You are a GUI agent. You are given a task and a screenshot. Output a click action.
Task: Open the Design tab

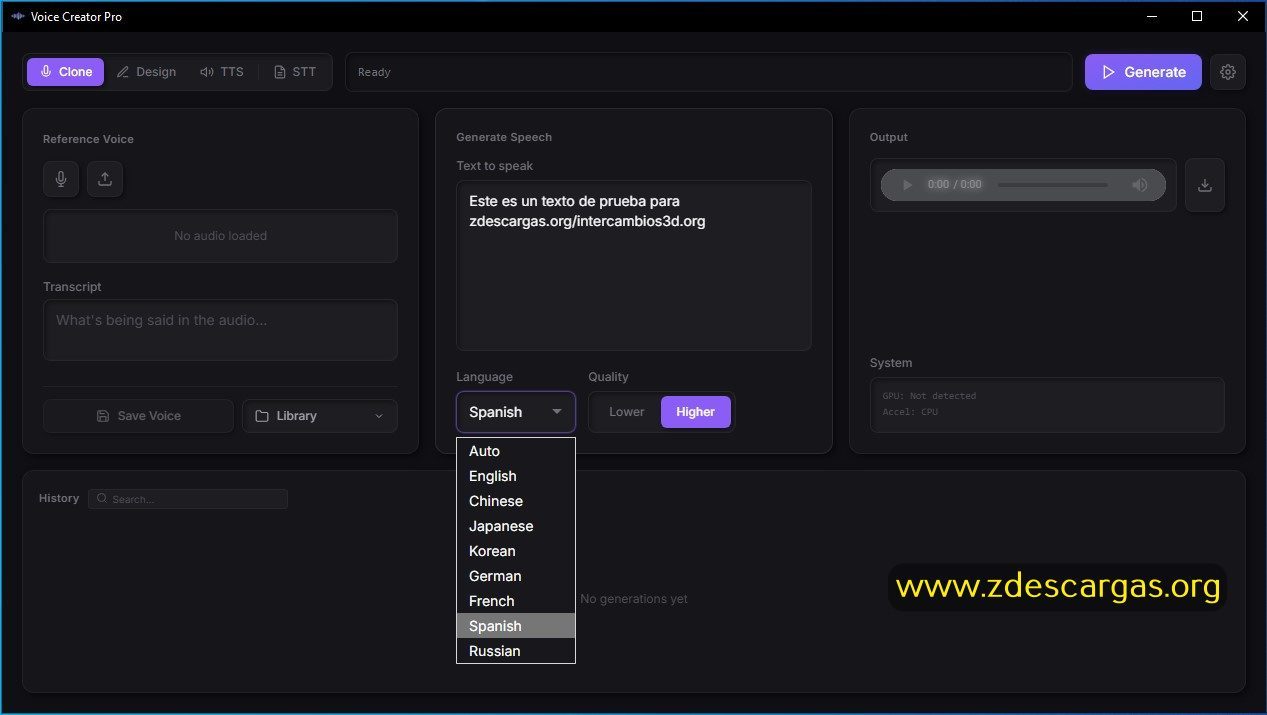[x=146, y=72]
